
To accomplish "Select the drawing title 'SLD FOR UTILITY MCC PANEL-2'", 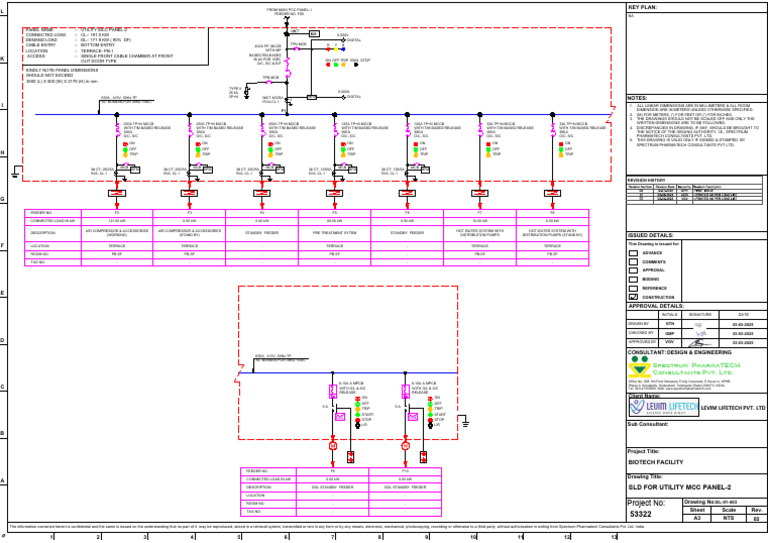I will pos(680,487).
